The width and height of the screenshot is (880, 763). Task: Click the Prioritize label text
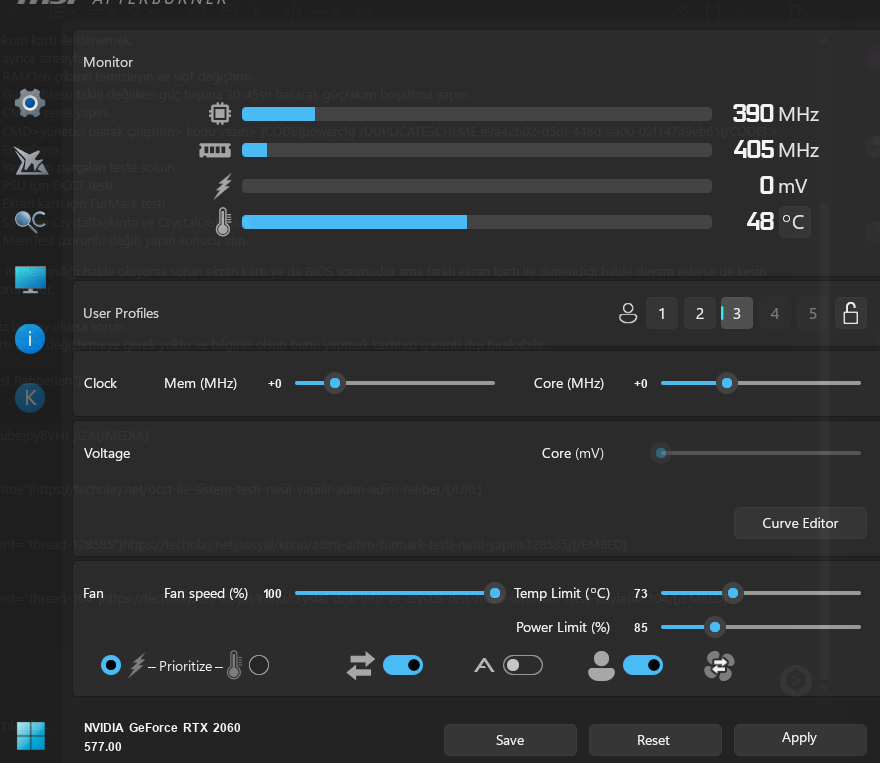pos(185,667)
